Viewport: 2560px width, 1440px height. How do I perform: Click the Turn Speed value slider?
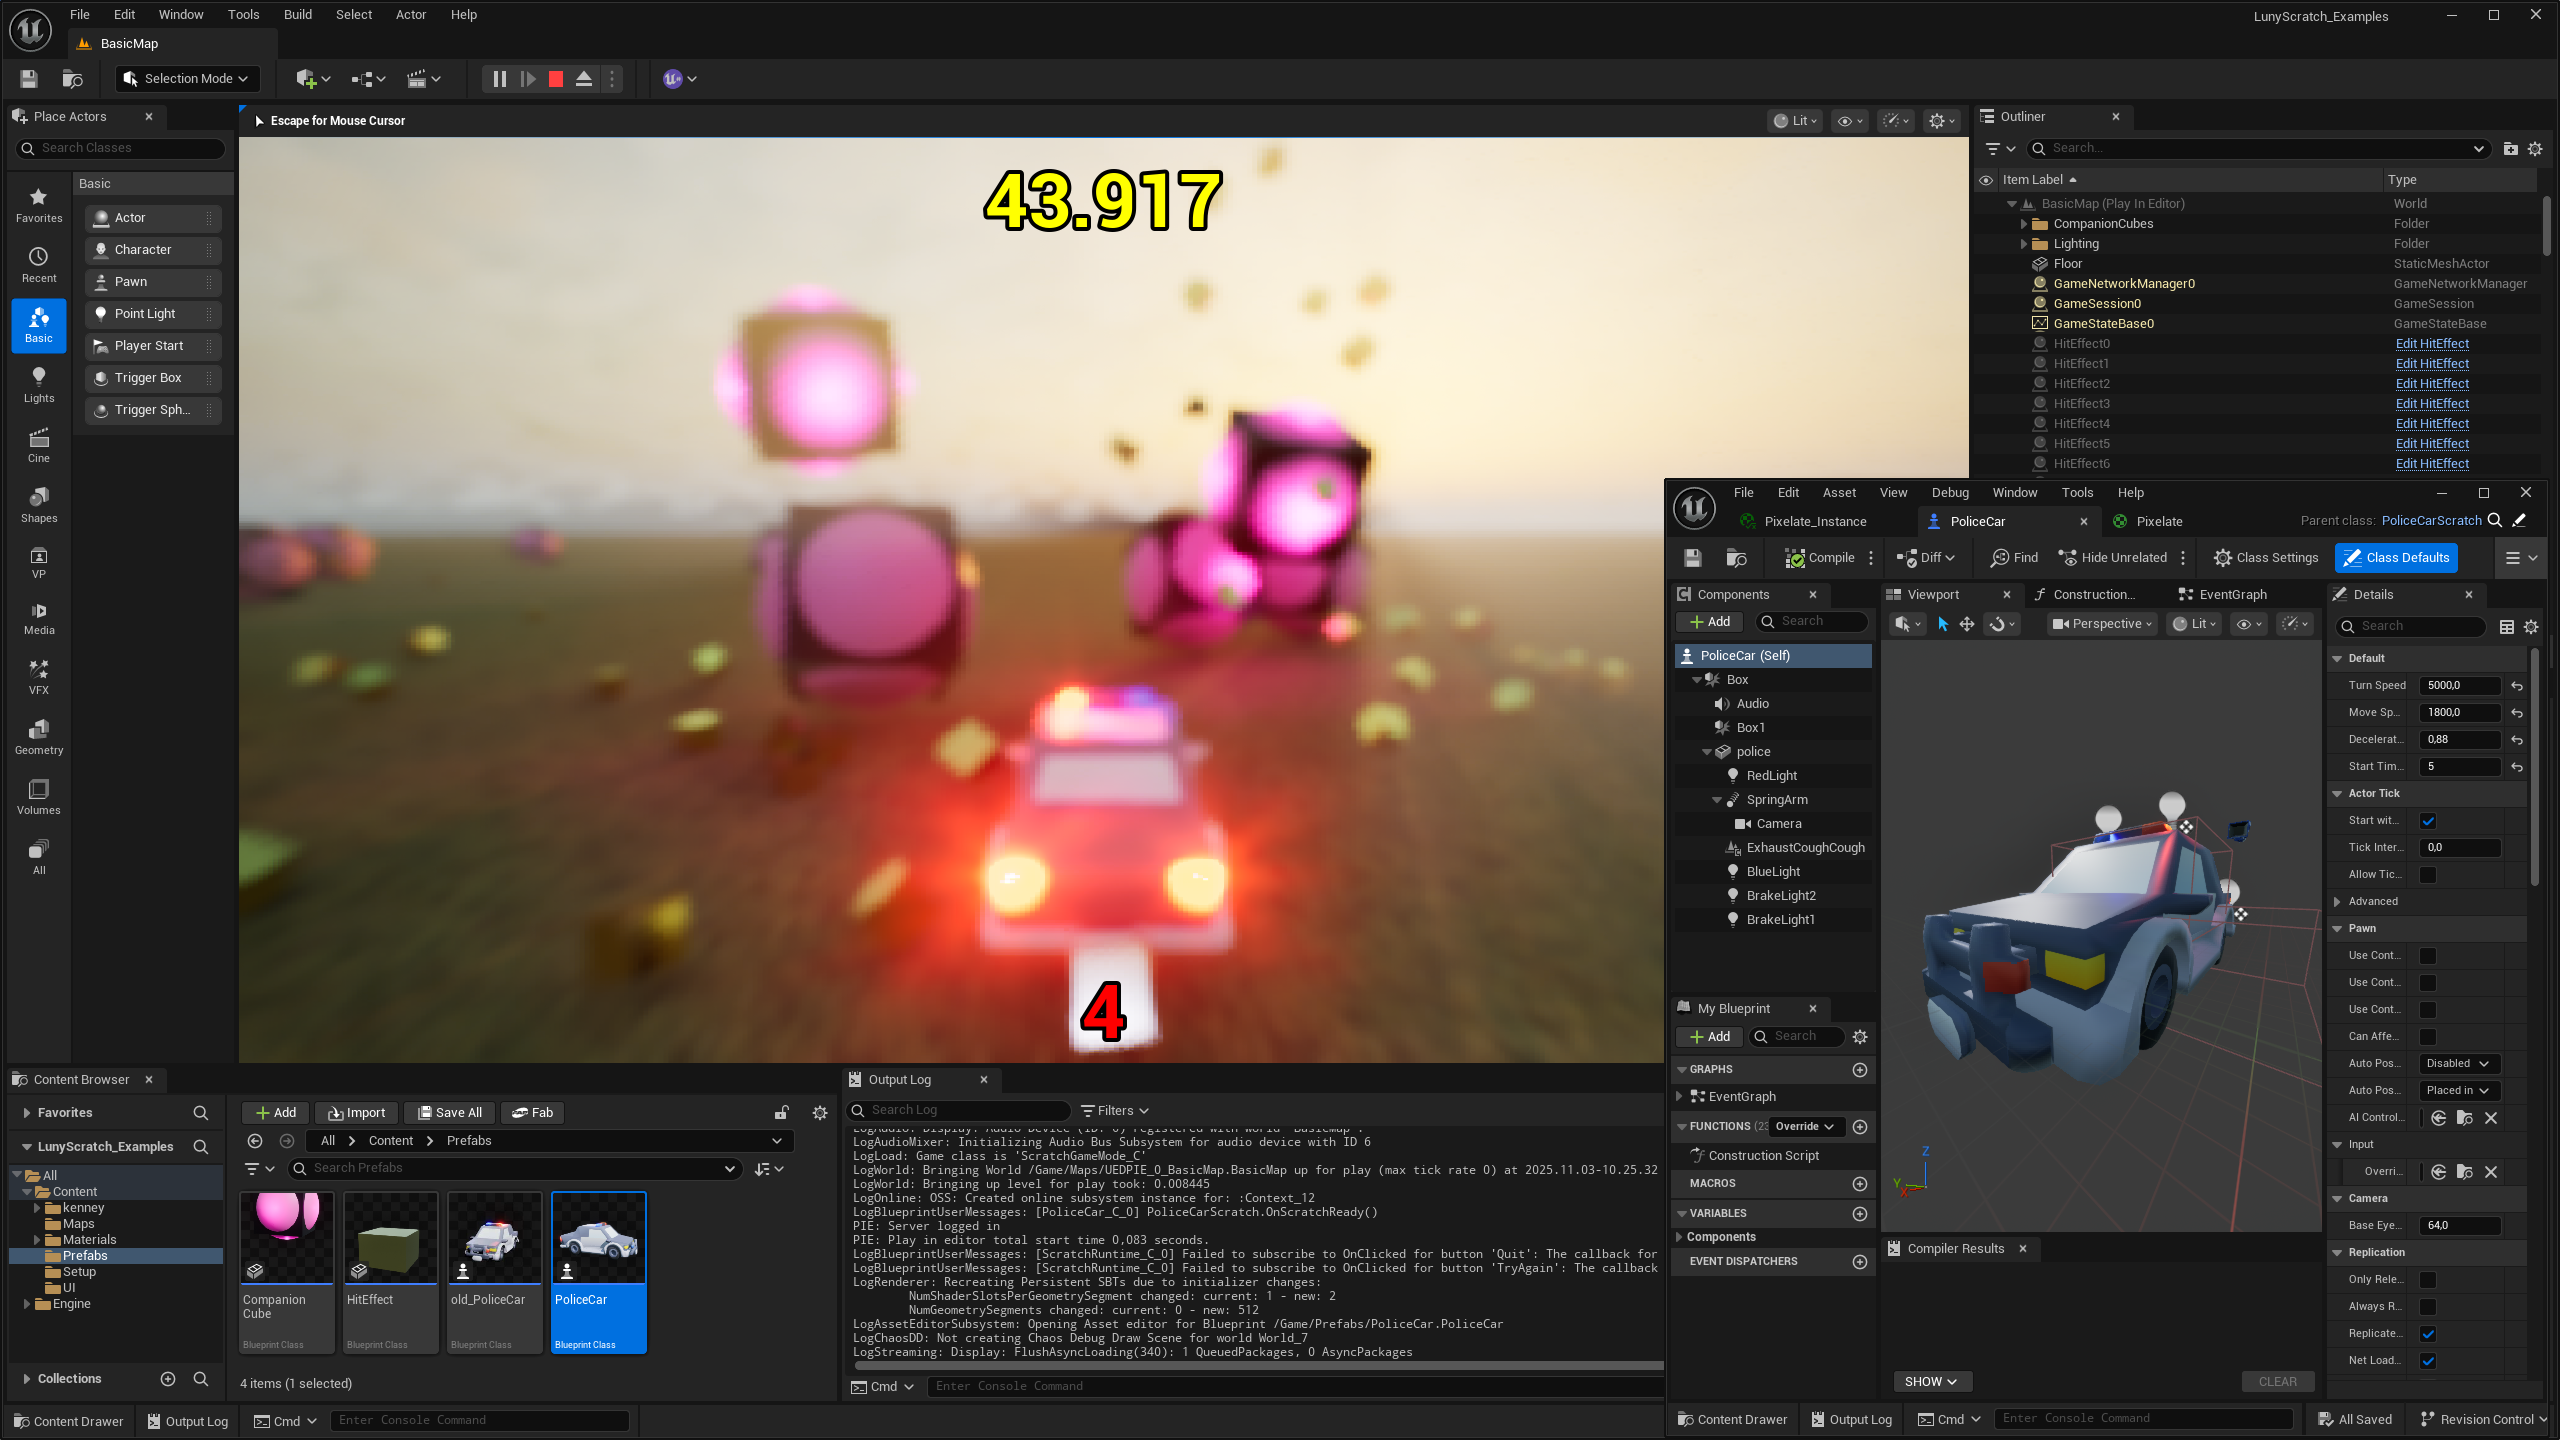tap(2458, 685)
